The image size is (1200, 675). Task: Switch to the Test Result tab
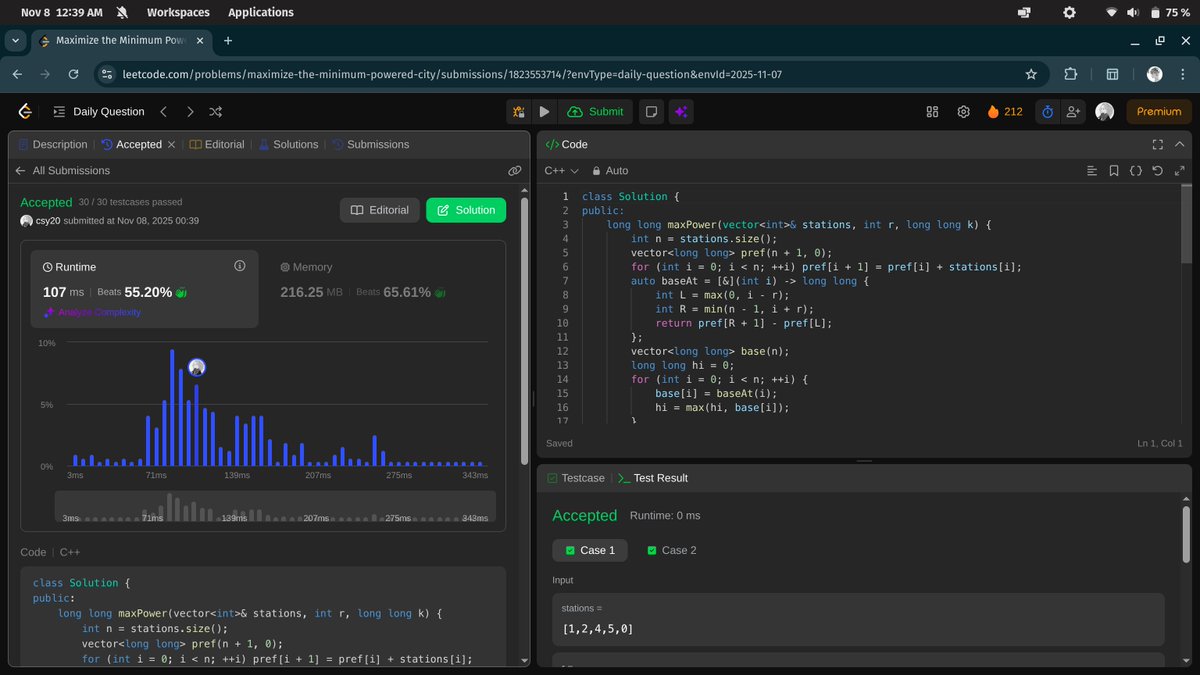coord(653,478)
